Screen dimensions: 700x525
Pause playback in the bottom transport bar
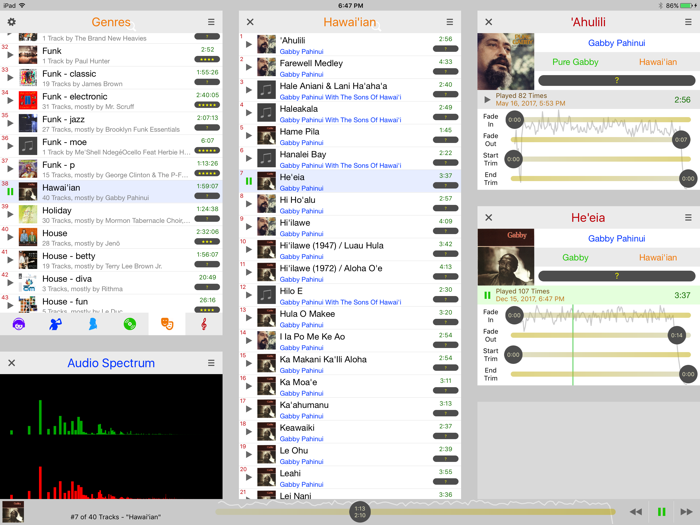click(662, 512)
